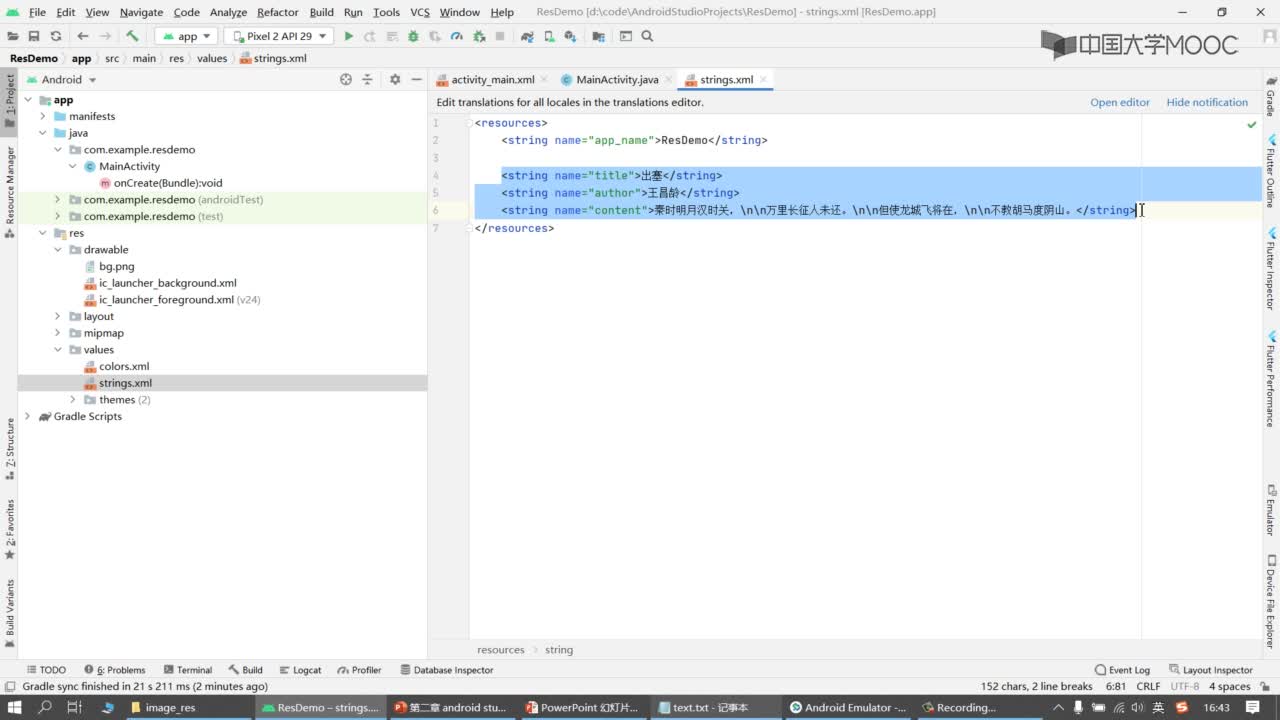This screenshot has width=1280, height=720.
Task: Expand the manifests folder
Action: point(43,116)
